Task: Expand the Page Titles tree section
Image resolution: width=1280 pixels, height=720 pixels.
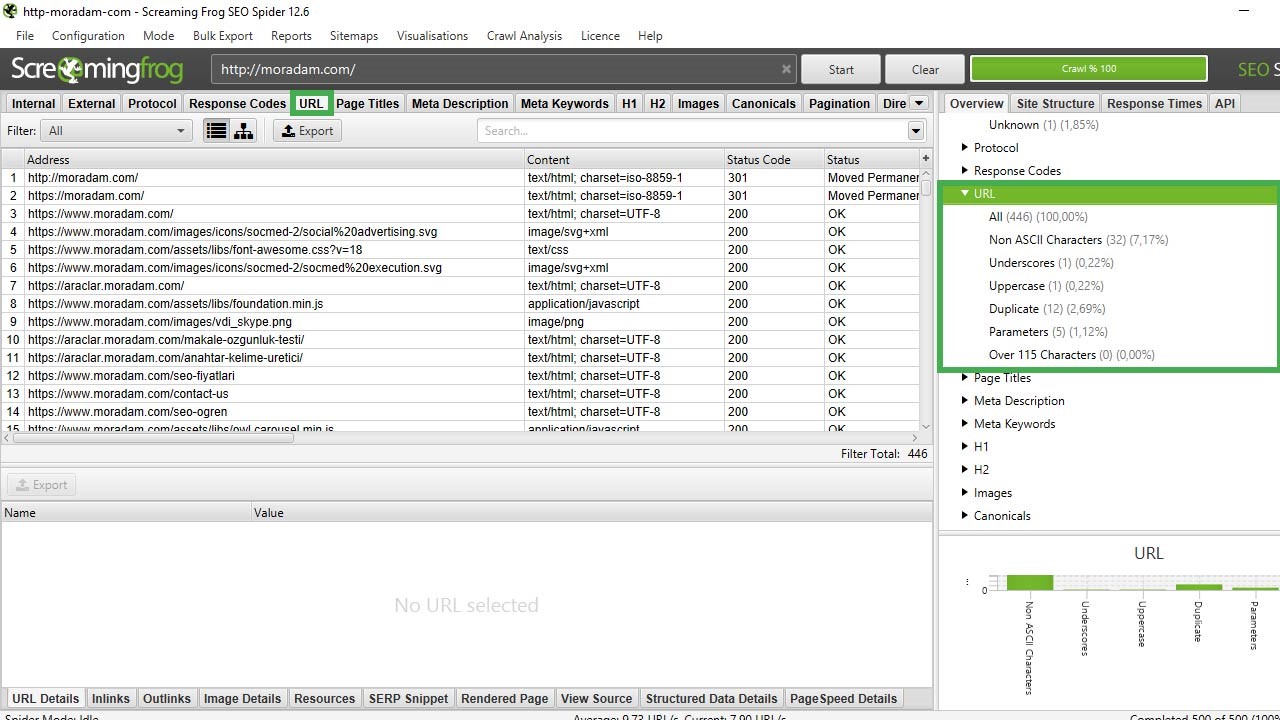Action: click(965, 377)
